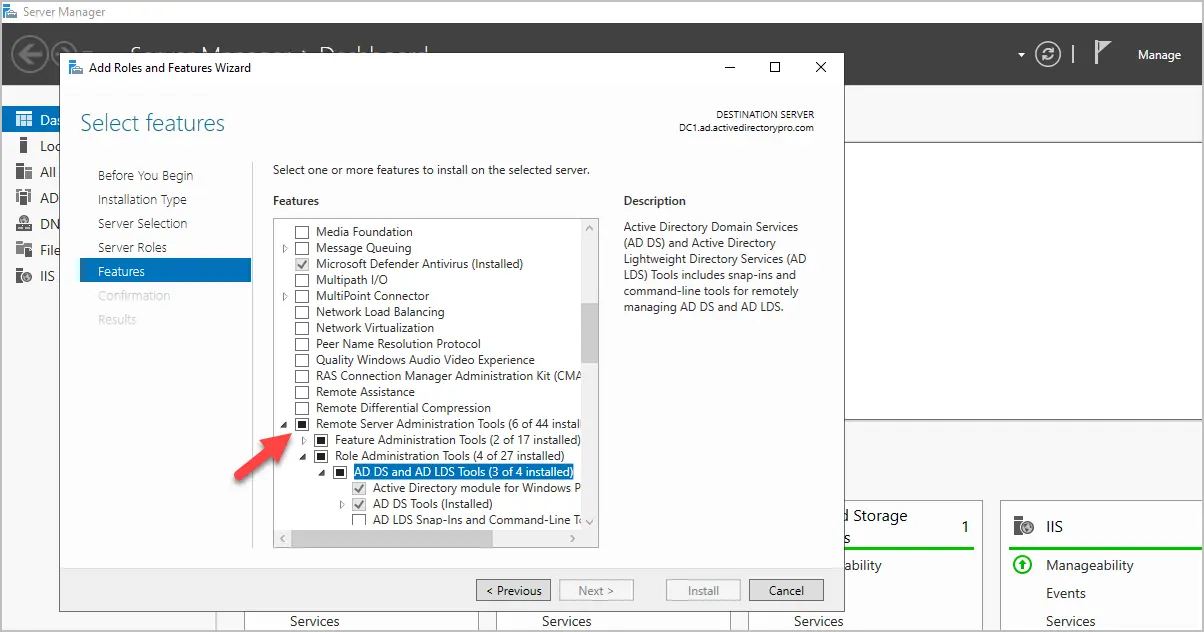The image size is (1204, 632).
Task: Select the Active Directory module for Windows row
Action: point(475,488)
